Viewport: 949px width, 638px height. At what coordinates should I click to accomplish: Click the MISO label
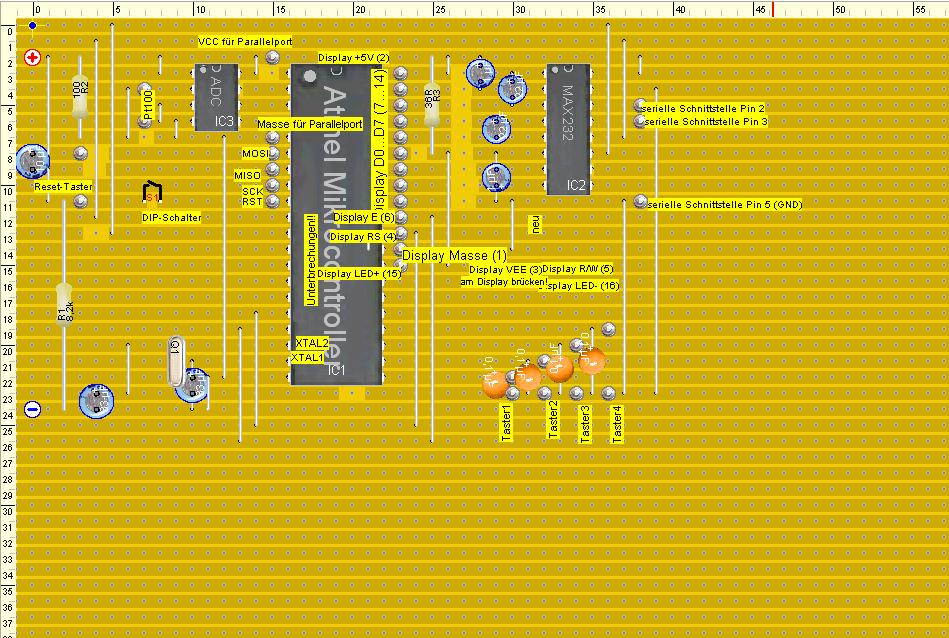[248, 176]
